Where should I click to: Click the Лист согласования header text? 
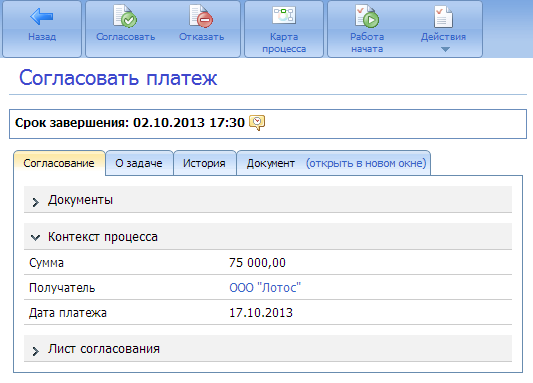click(x=104, y=349)
